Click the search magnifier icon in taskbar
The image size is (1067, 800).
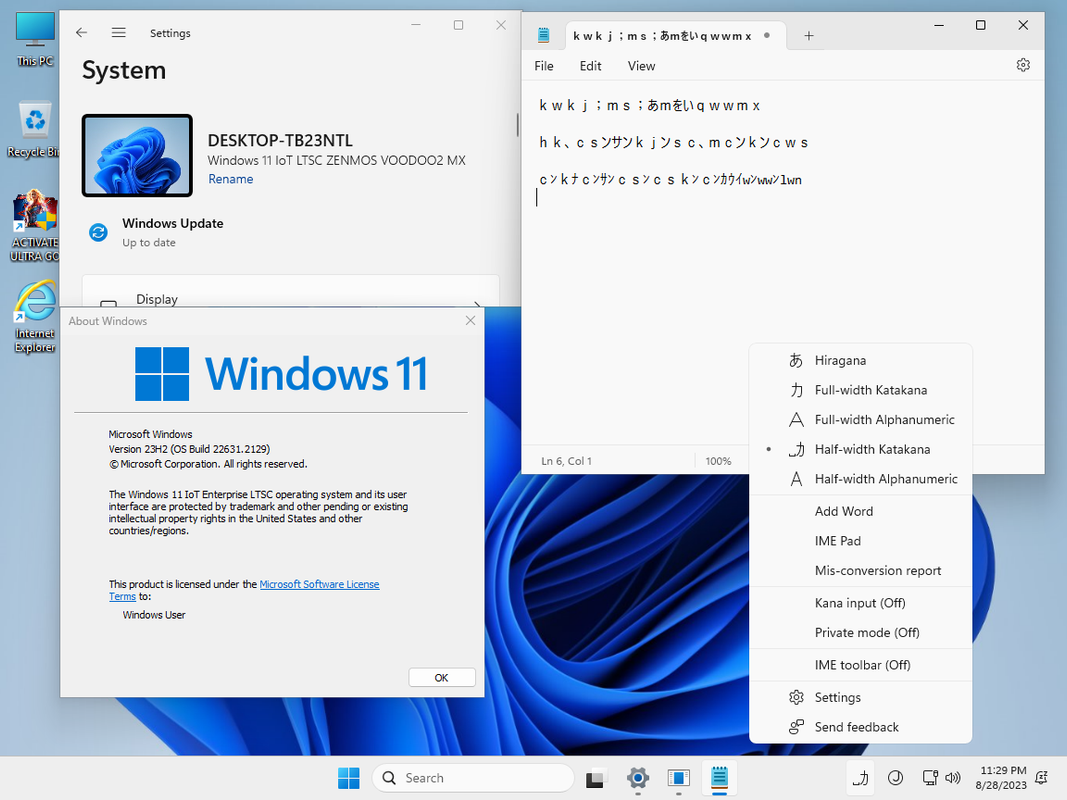click(x=389, y=778)
